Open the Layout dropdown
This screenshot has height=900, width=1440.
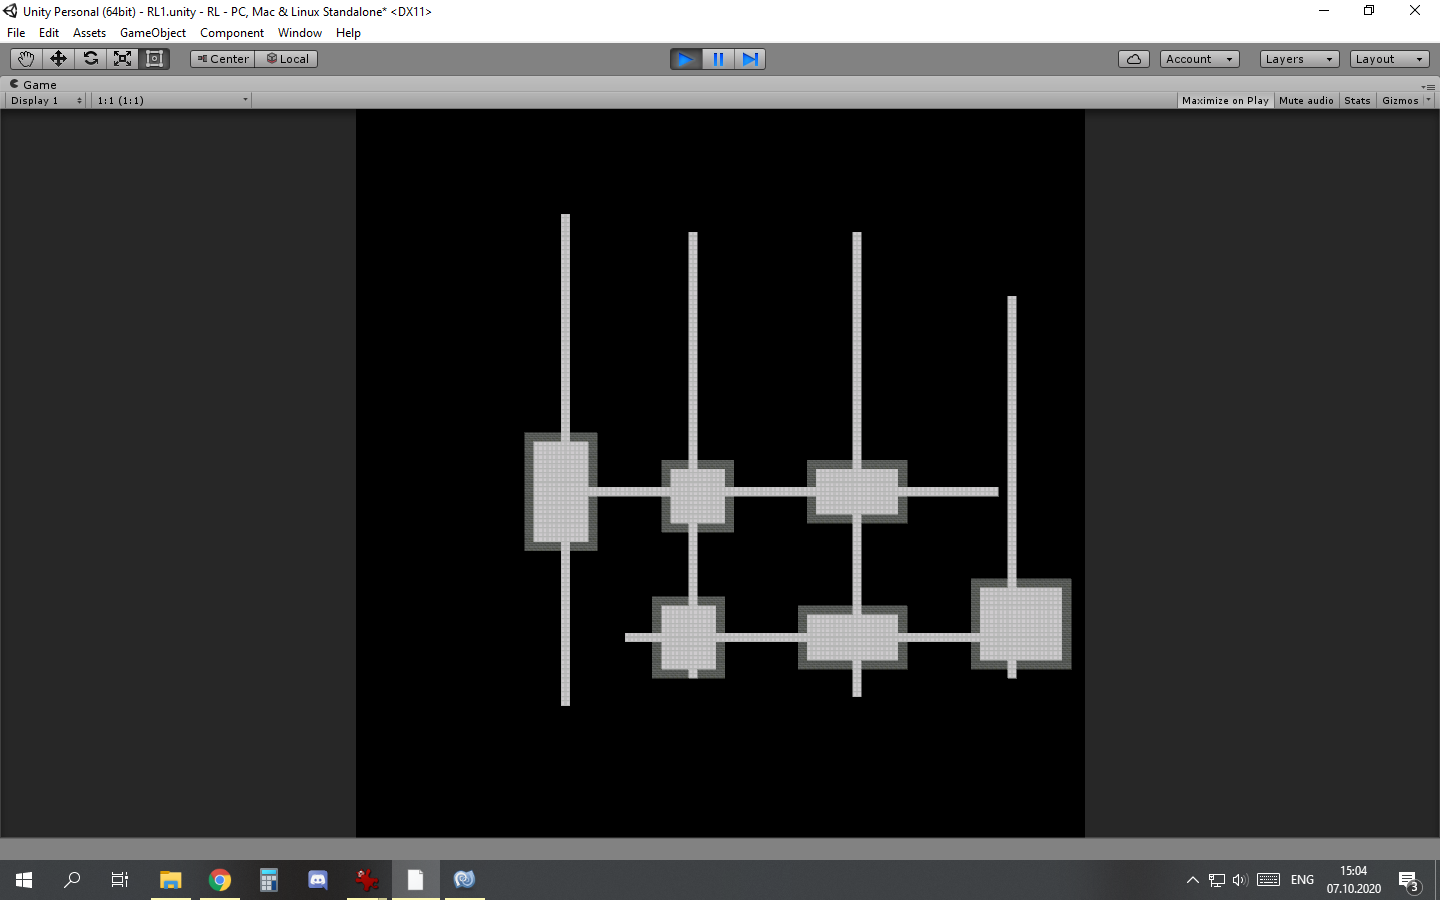pos(1390,59)
